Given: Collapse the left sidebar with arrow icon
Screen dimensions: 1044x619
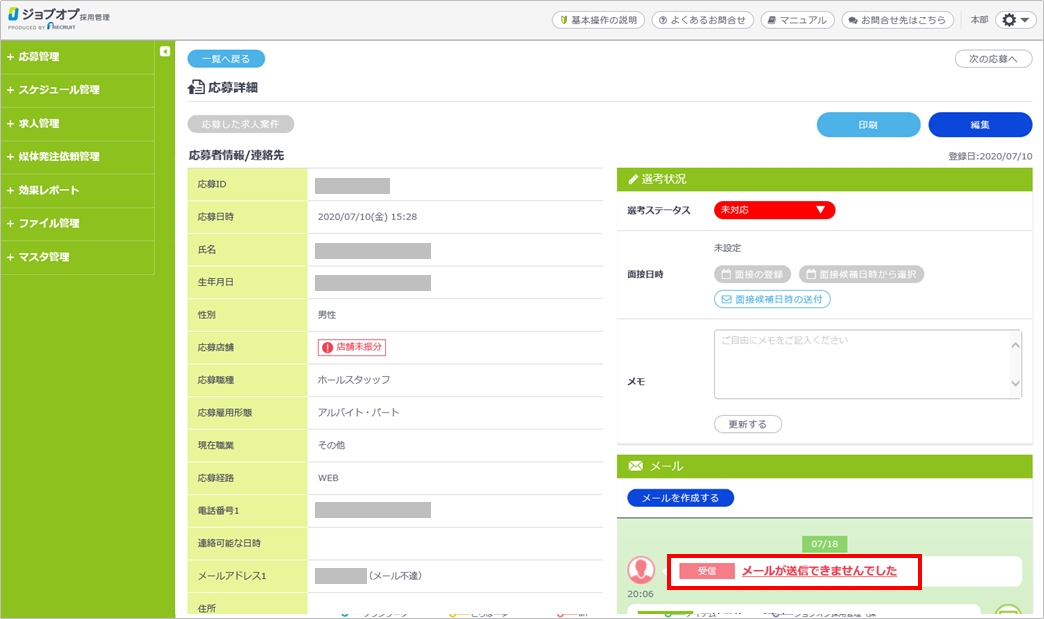Looking at the screenshot, I should point(165,51).
